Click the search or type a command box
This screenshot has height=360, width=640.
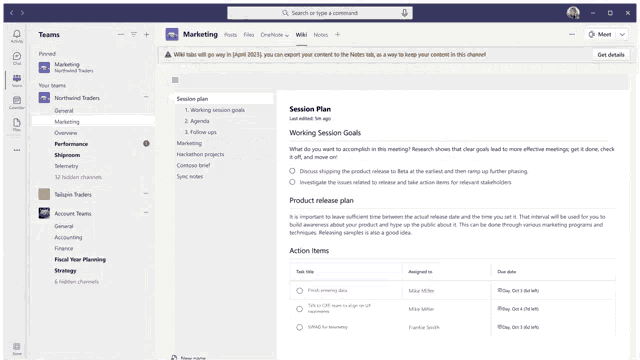click(320, 13)
